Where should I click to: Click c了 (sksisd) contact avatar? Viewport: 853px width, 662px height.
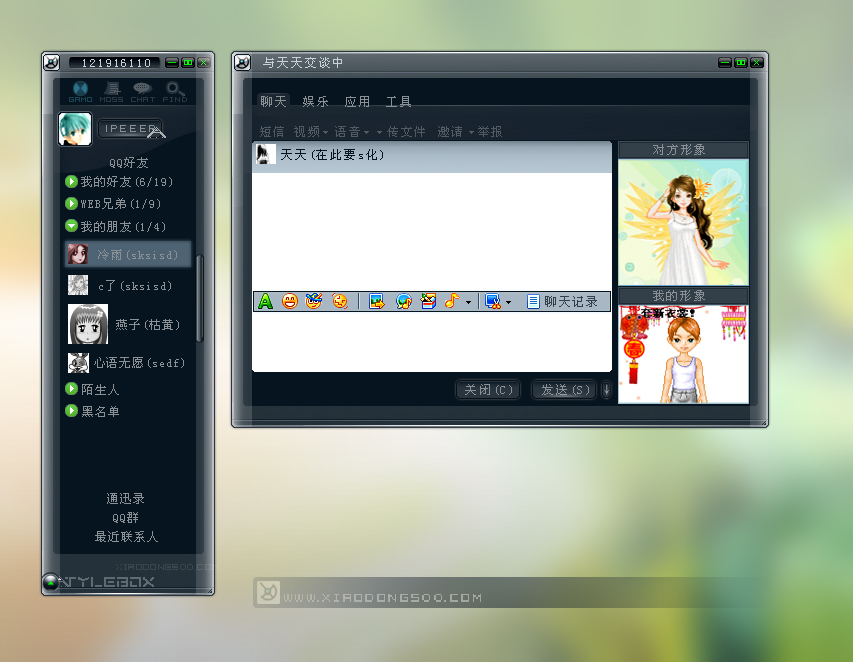coord(78,285)
